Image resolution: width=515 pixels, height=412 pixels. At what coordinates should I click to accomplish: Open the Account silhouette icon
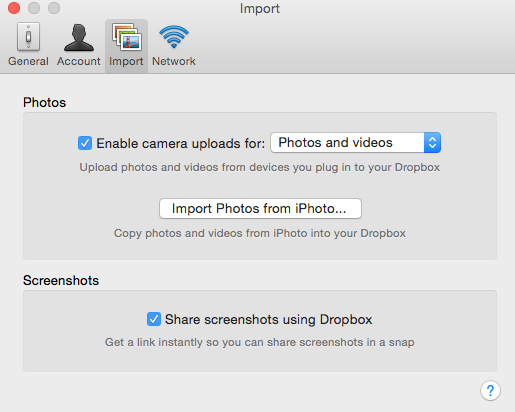pyautogui.click(x=79, y=37)
